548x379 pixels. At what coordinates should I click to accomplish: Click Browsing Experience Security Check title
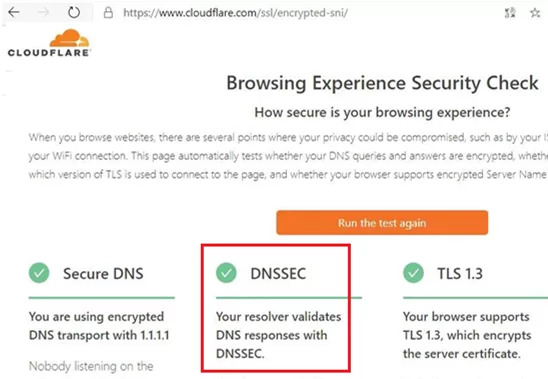[x=382, y=83]
